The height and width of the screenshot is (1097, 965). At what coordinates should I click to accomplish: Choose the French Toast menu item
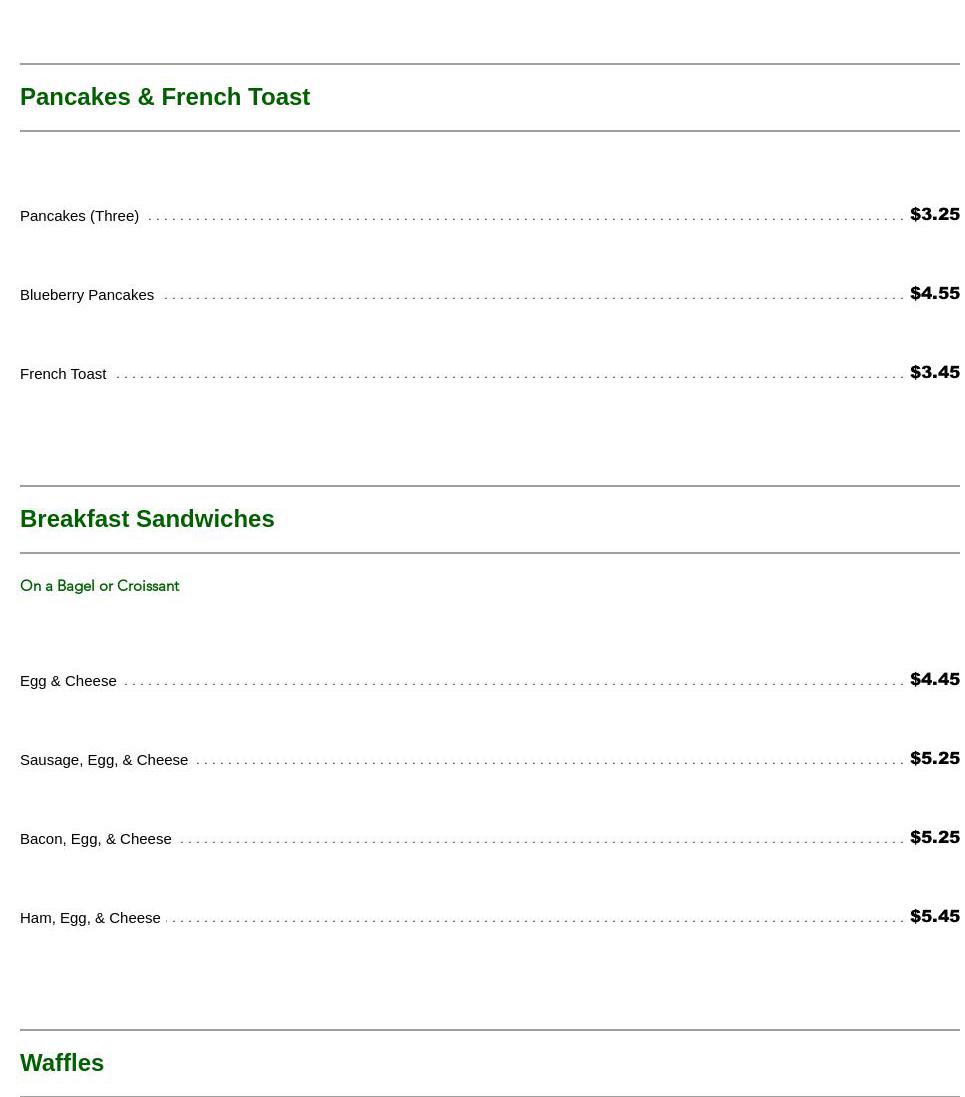pos(63,374)
